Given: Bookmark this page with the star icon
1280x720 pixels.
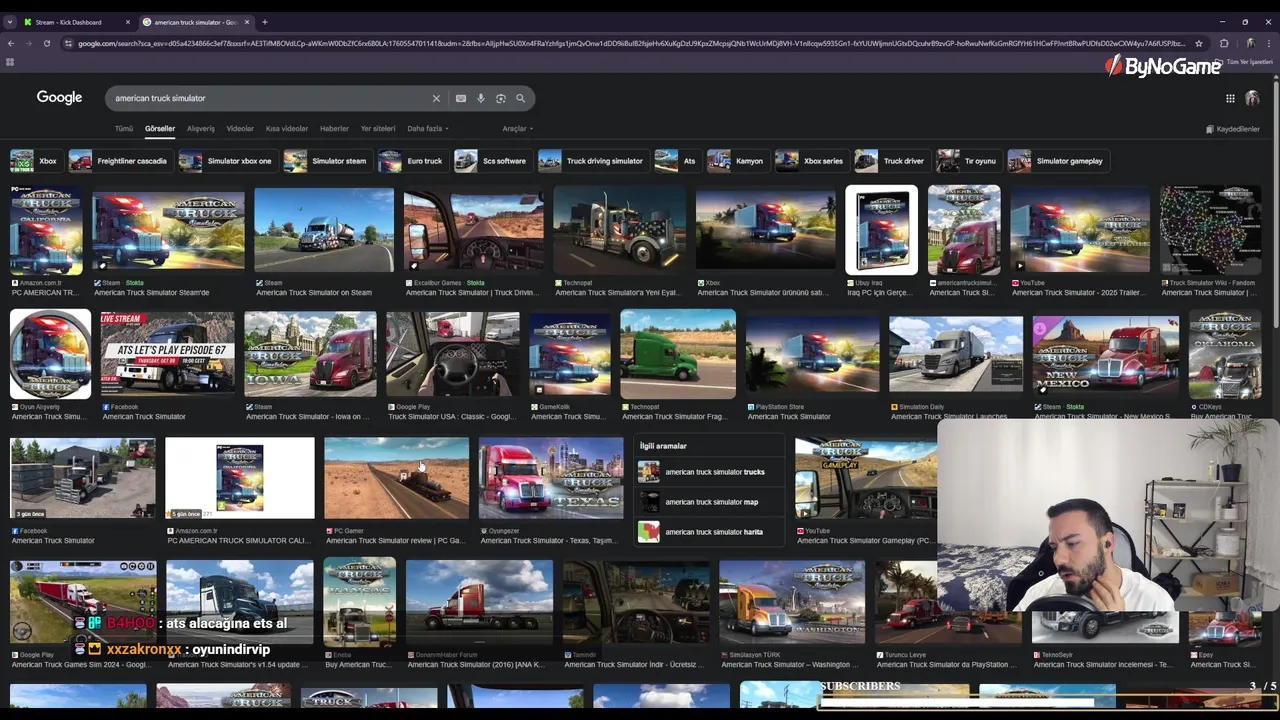Looking at the screenshot, I should pyautogui.click(x=1198, y=43).
